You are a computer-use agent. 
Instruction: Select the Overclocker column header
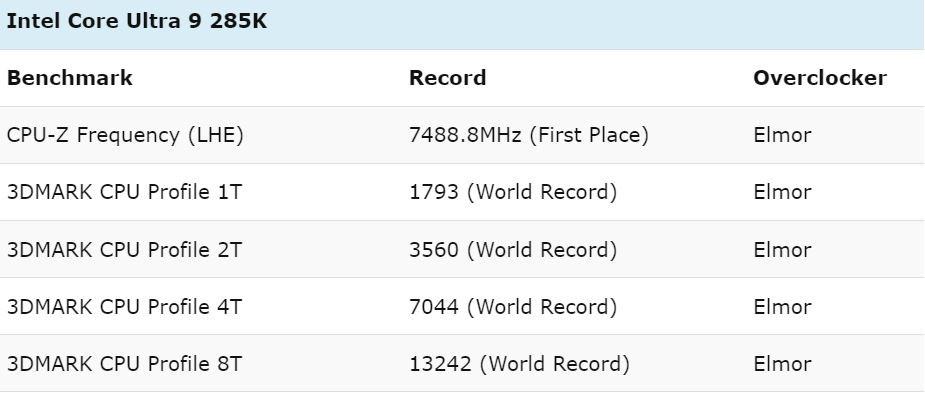pyautogui.click(x=820, y=78)
